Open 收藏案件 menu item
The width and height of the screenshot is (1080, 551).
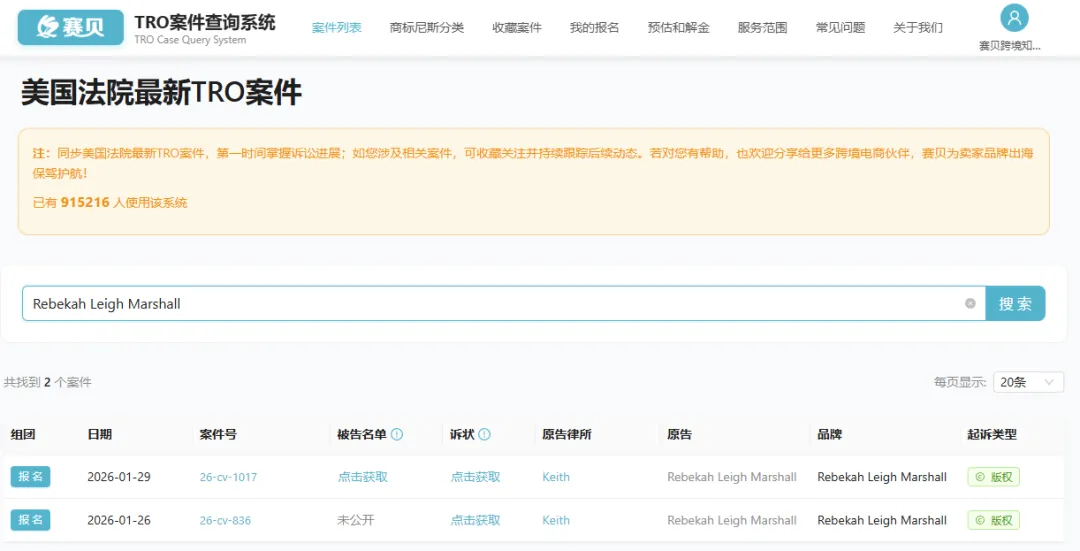(x=517, y=28)
